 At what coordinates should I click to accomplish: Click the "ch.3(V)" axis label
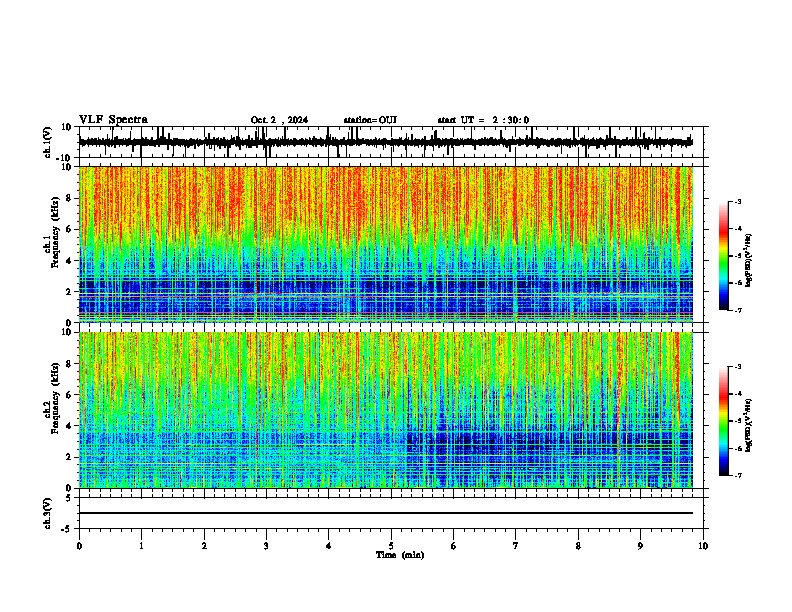click(x=48, y=513)
